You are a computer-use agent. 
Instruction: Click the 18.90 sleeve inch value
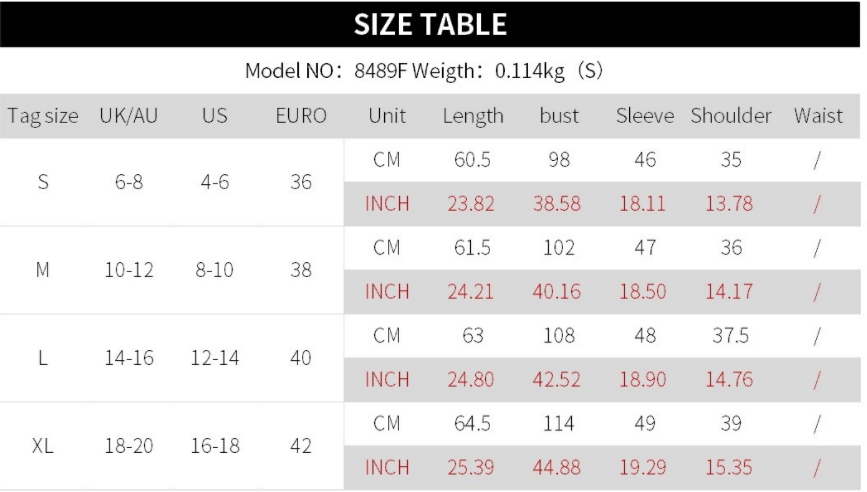coord(645,380)
